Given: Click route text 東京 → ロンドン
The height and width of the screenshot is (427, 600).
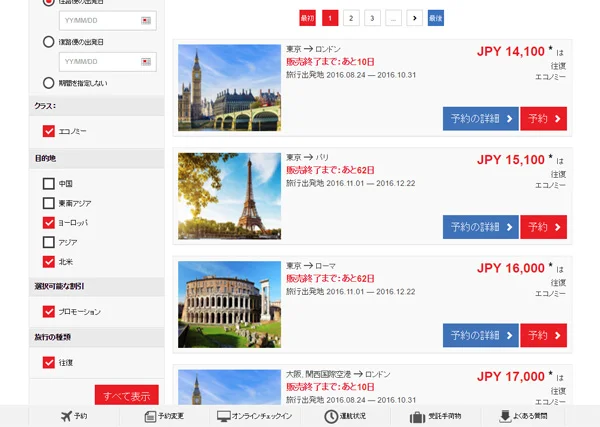Looking at the screenshot, I should (x=313, y=49).
